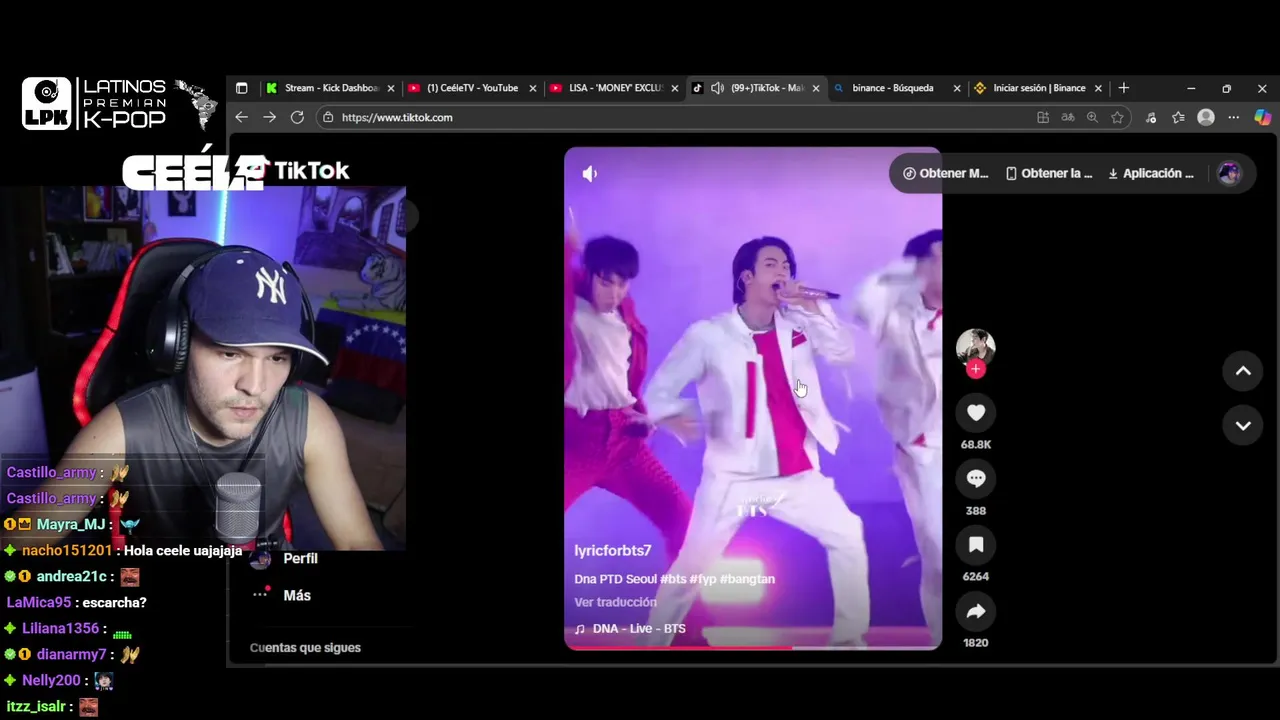Click Obtener M... button in top bar

(946, 174)
